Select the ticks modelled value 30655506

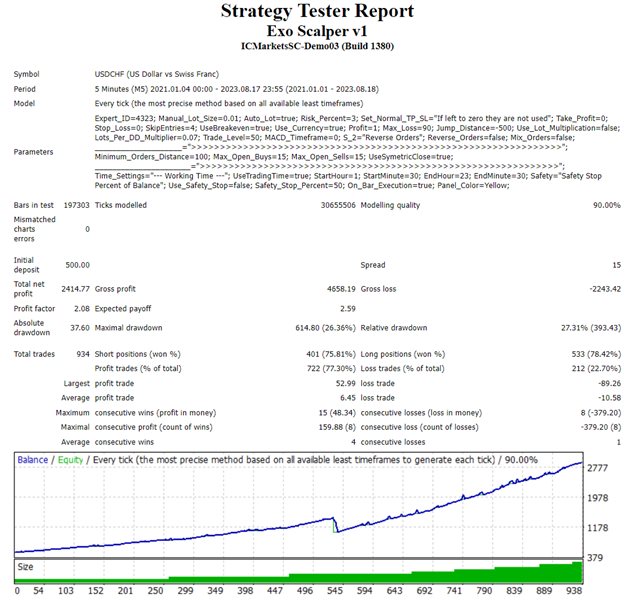[338, 205]
